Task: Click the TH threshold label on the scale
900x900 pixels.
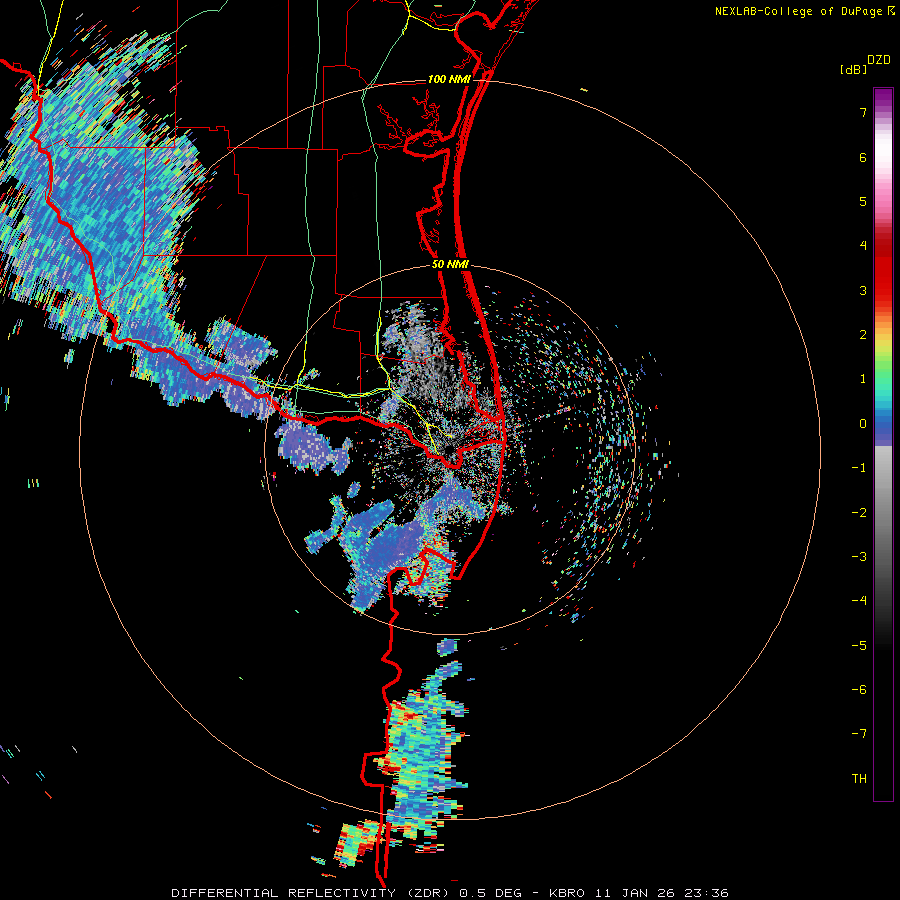Action: [x=859, y=779]
